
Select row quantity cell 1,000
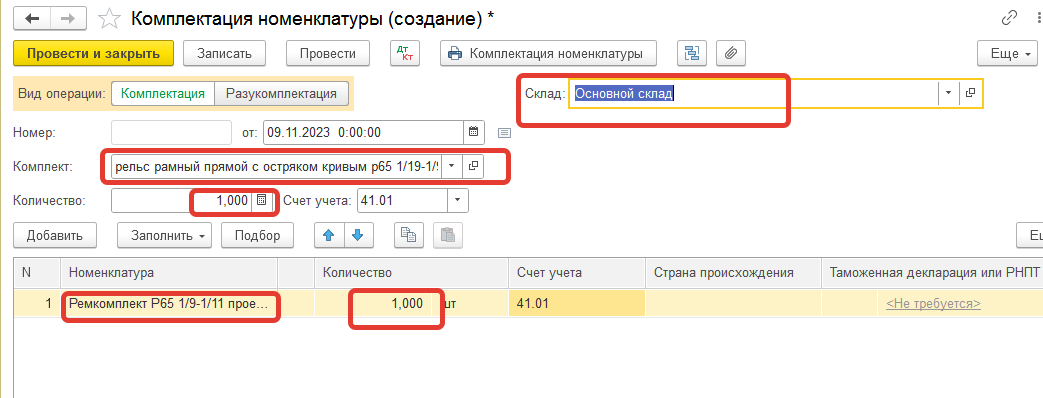point(372,303)
